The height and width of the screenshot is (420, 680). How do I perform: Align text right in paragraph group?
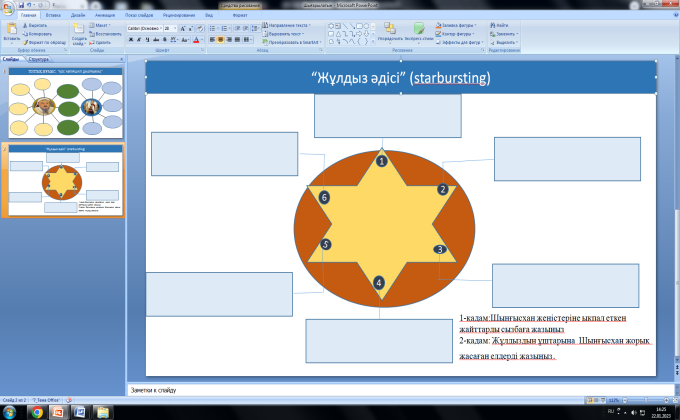point(229,40)
